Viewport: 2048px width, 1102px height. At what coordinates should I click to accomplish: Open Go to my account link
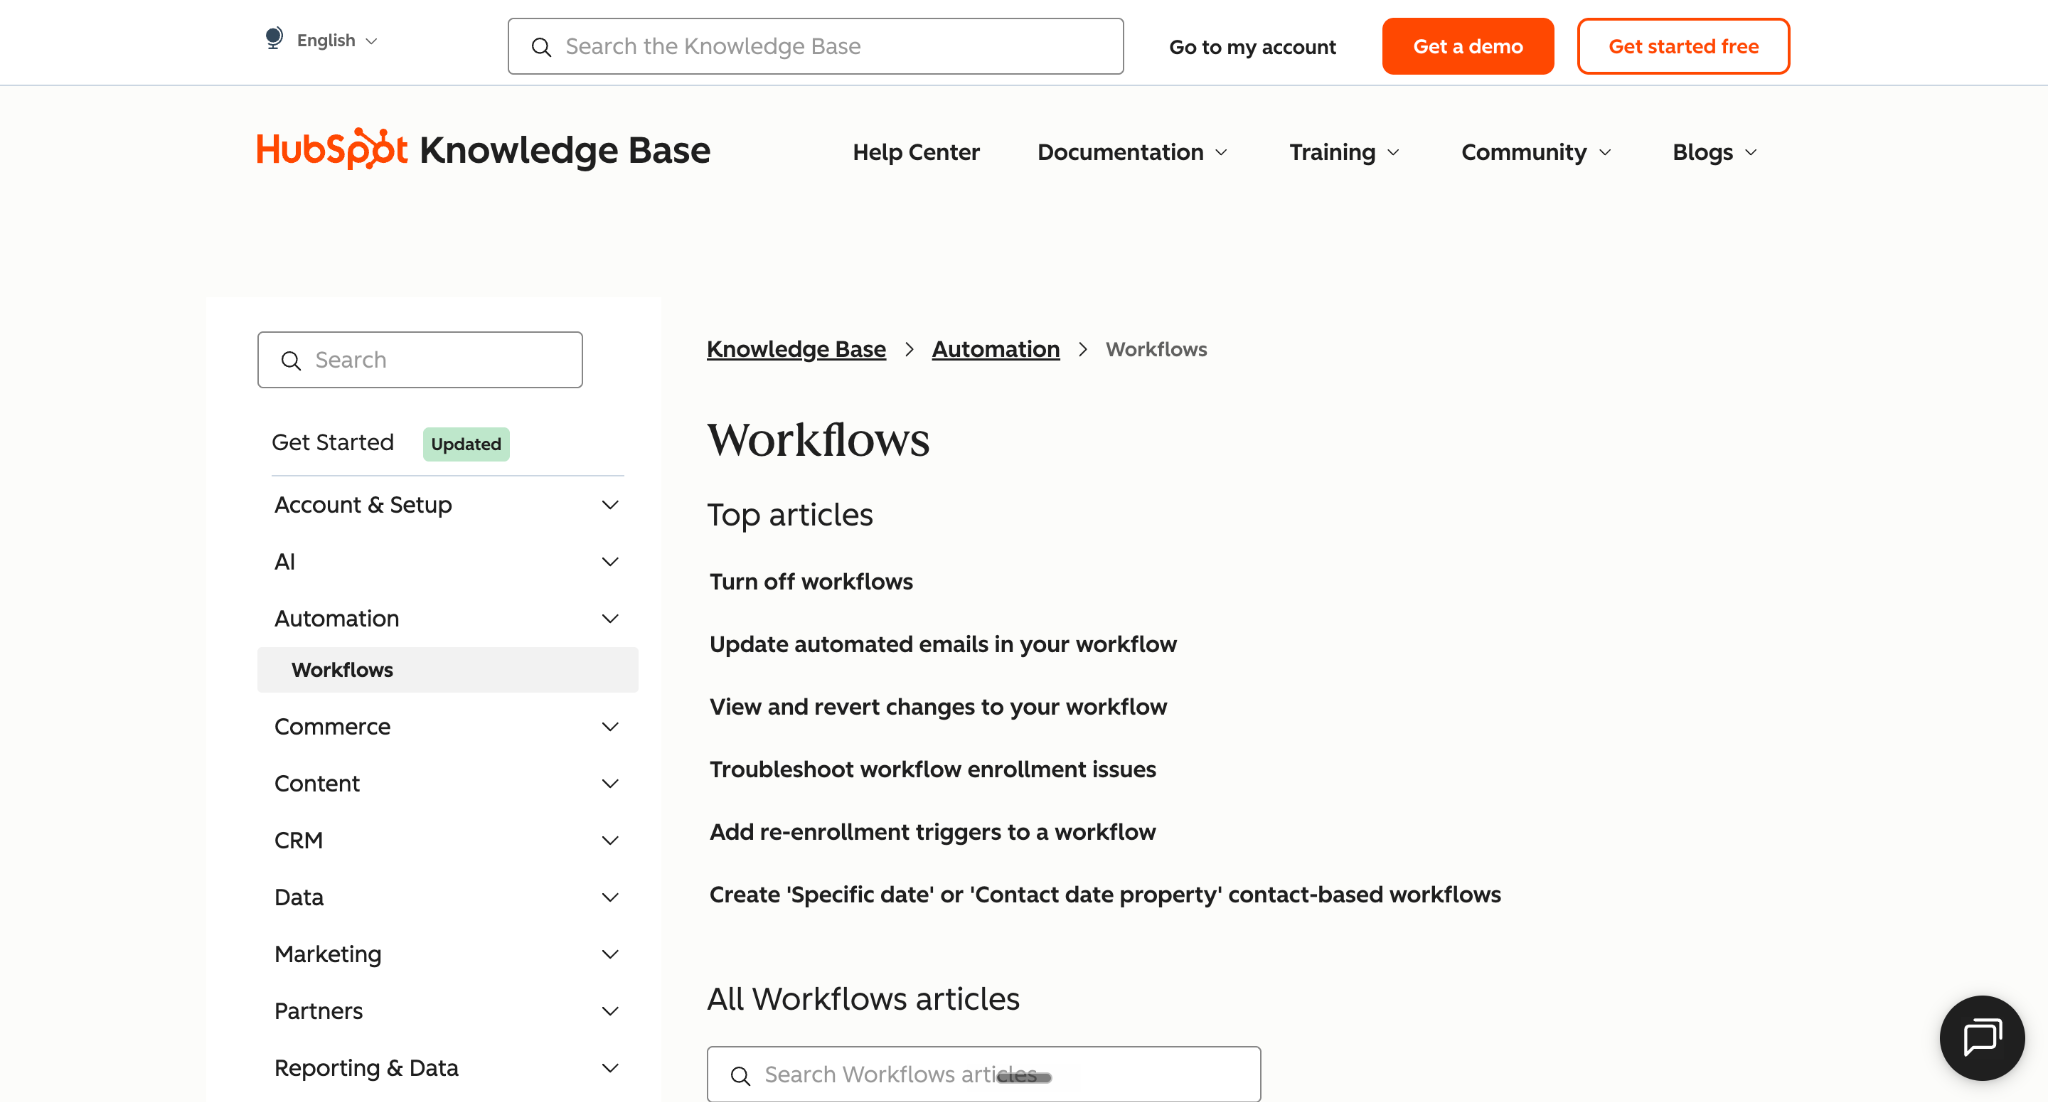pos(1252,47)
